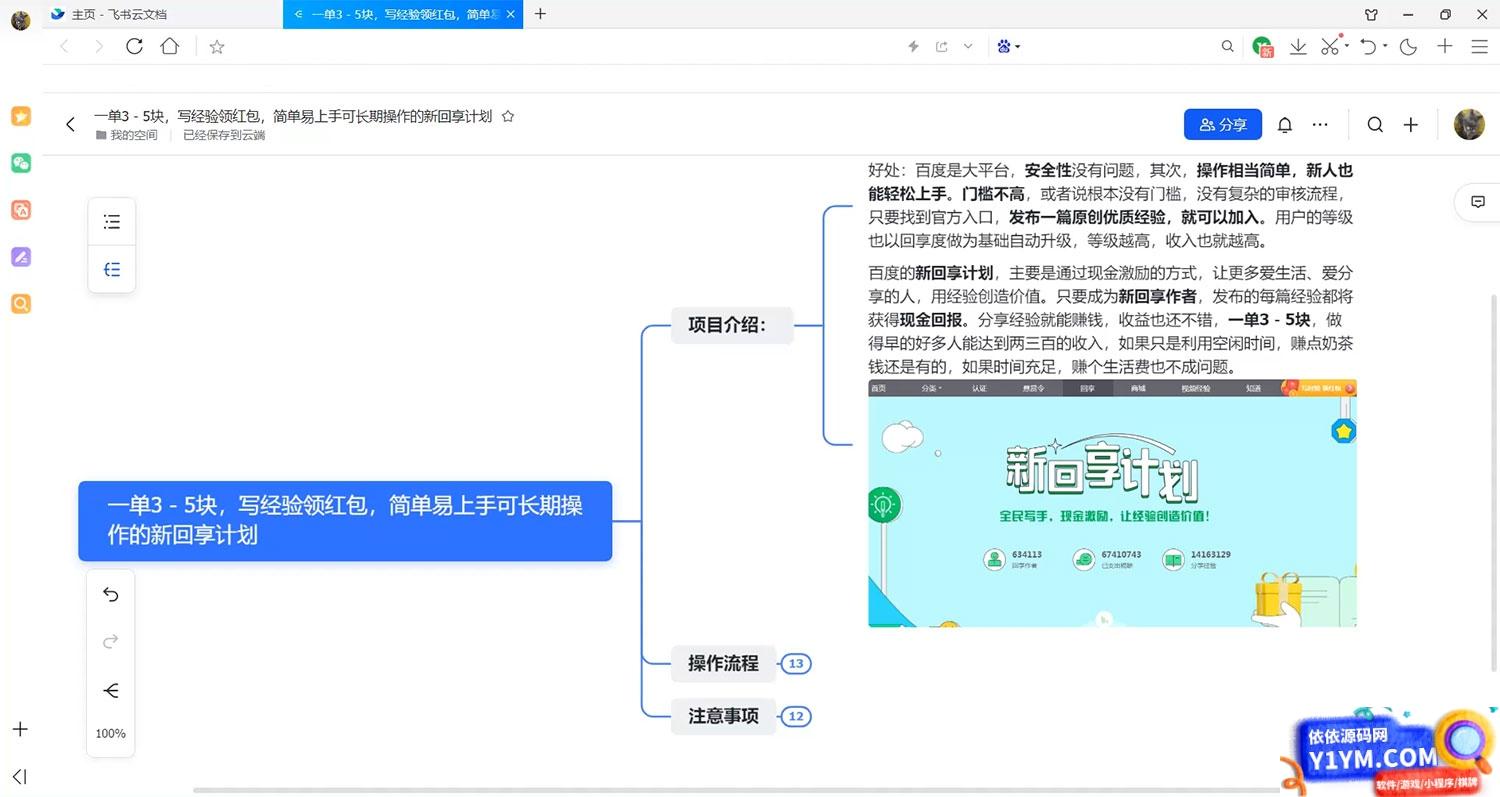Open the orange search sidebar icon
Screen dimensions: 1500x797
pos(21,304)
